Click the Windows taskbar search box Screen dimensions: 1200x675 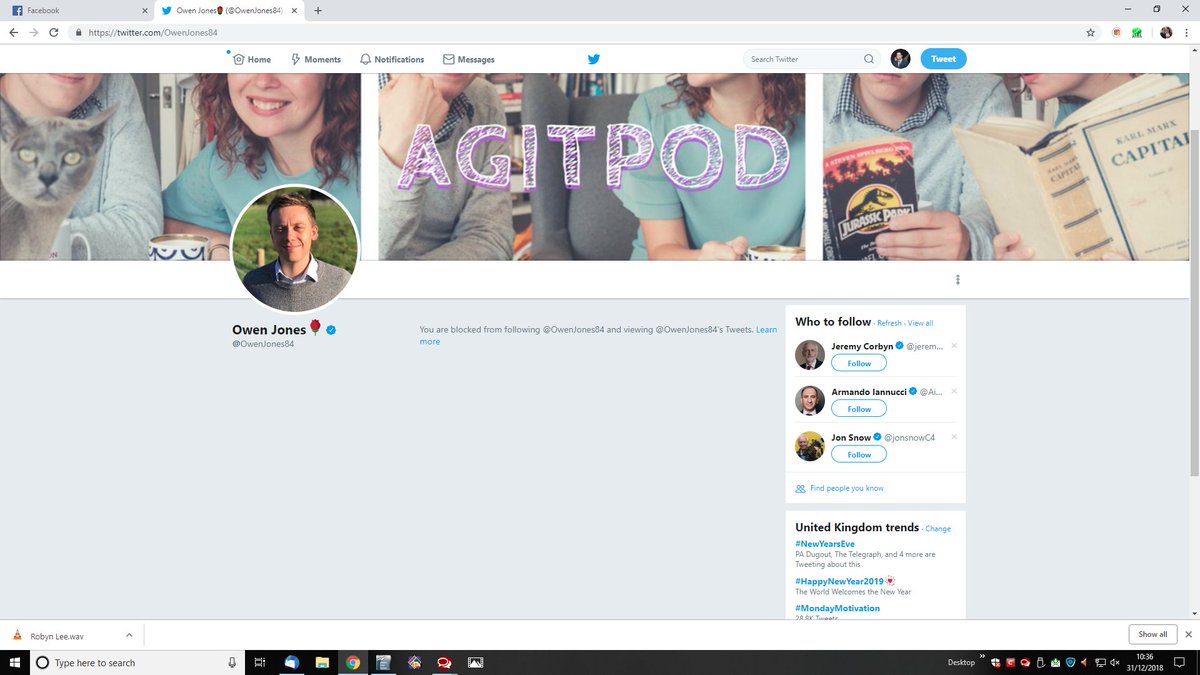point(137,662)
